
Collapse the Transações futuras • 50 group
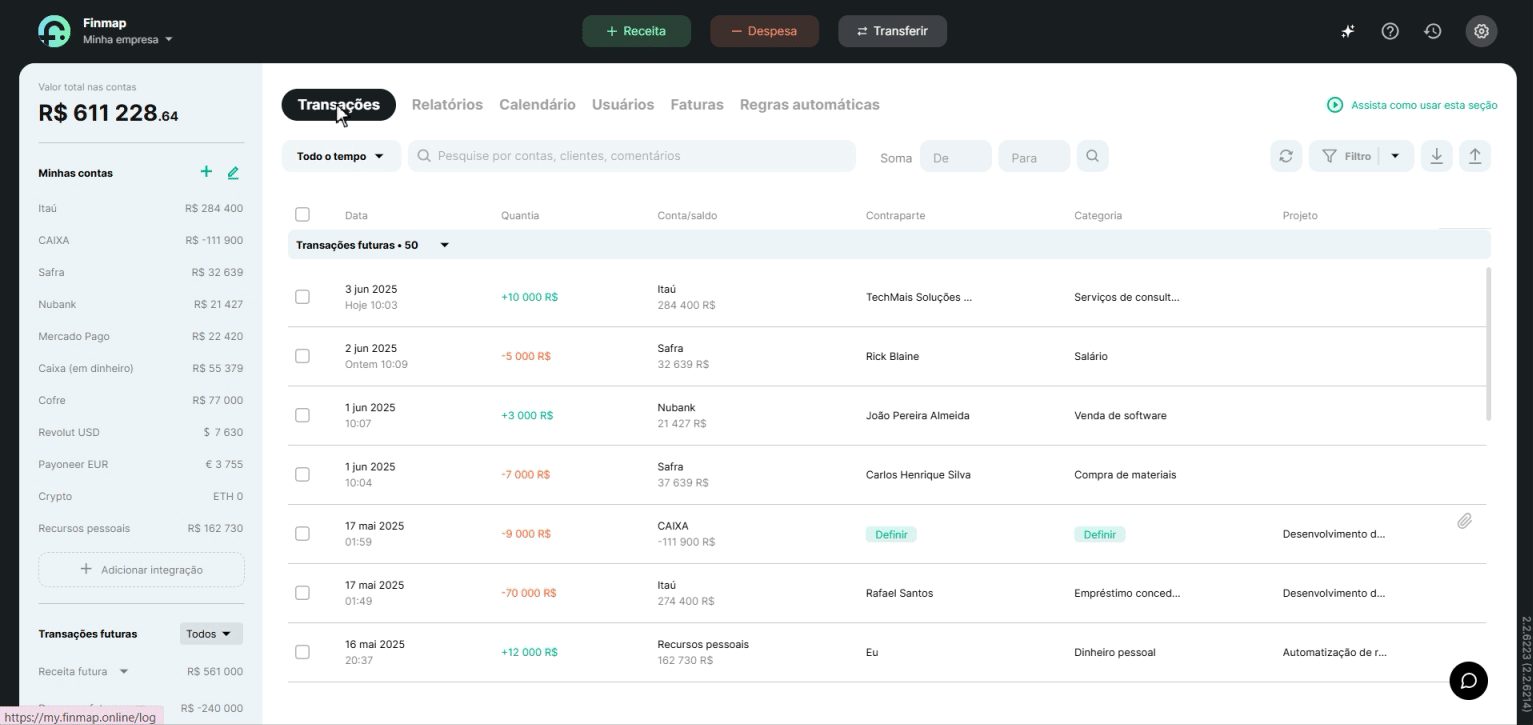click(x=445, y=245)
